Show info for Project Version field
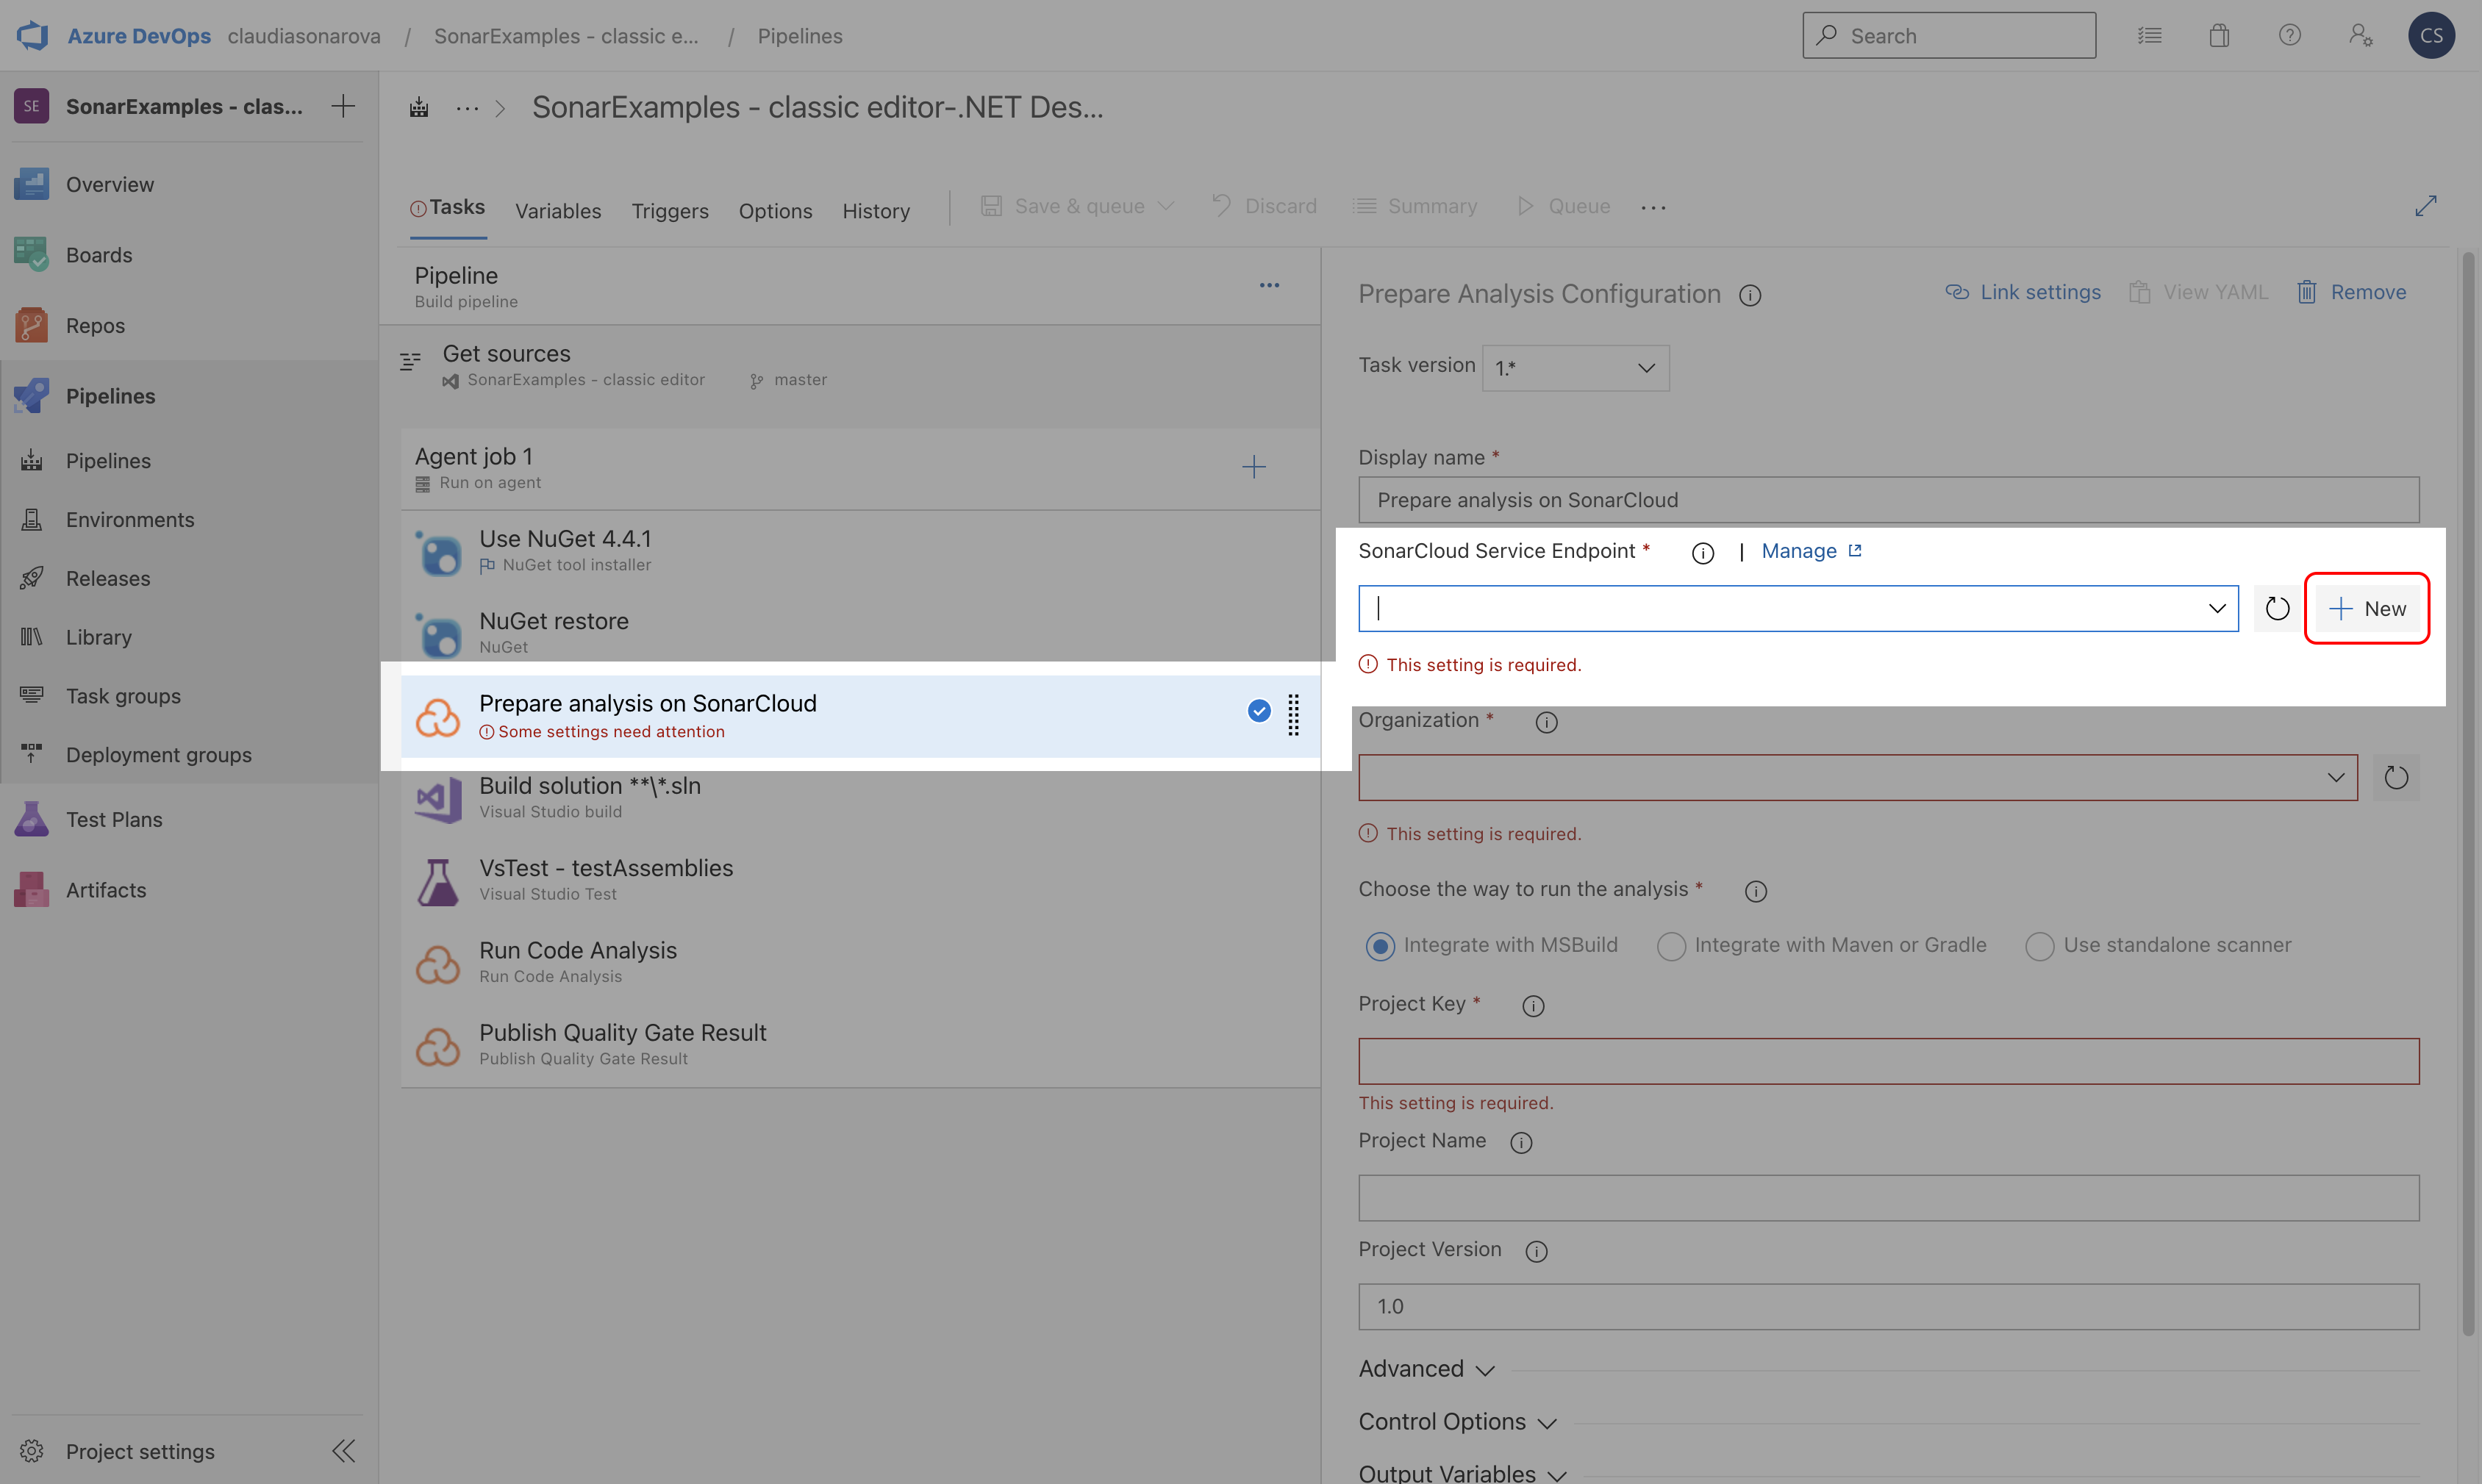Image resolution: width=2482 pixels, height=1484 pixels. [x=1537, y=1252]
